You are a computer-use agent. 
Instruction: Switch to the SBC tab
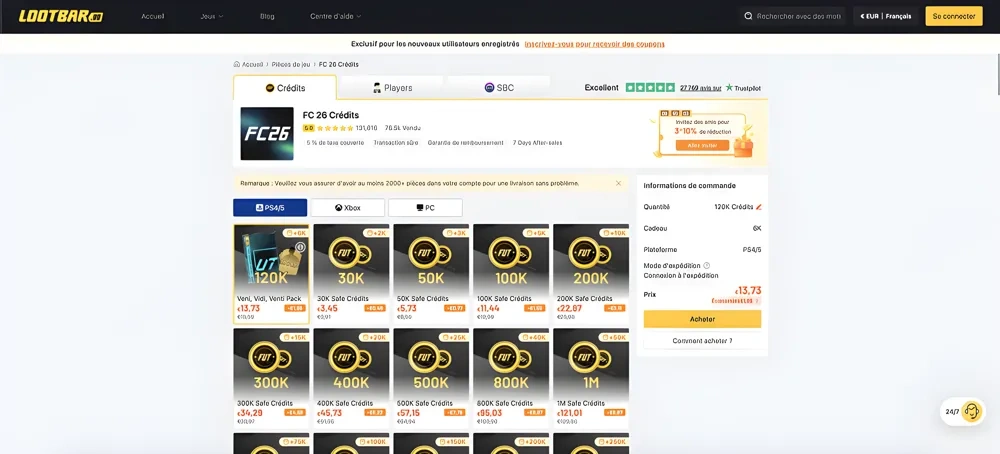click(x=499, y=88)
